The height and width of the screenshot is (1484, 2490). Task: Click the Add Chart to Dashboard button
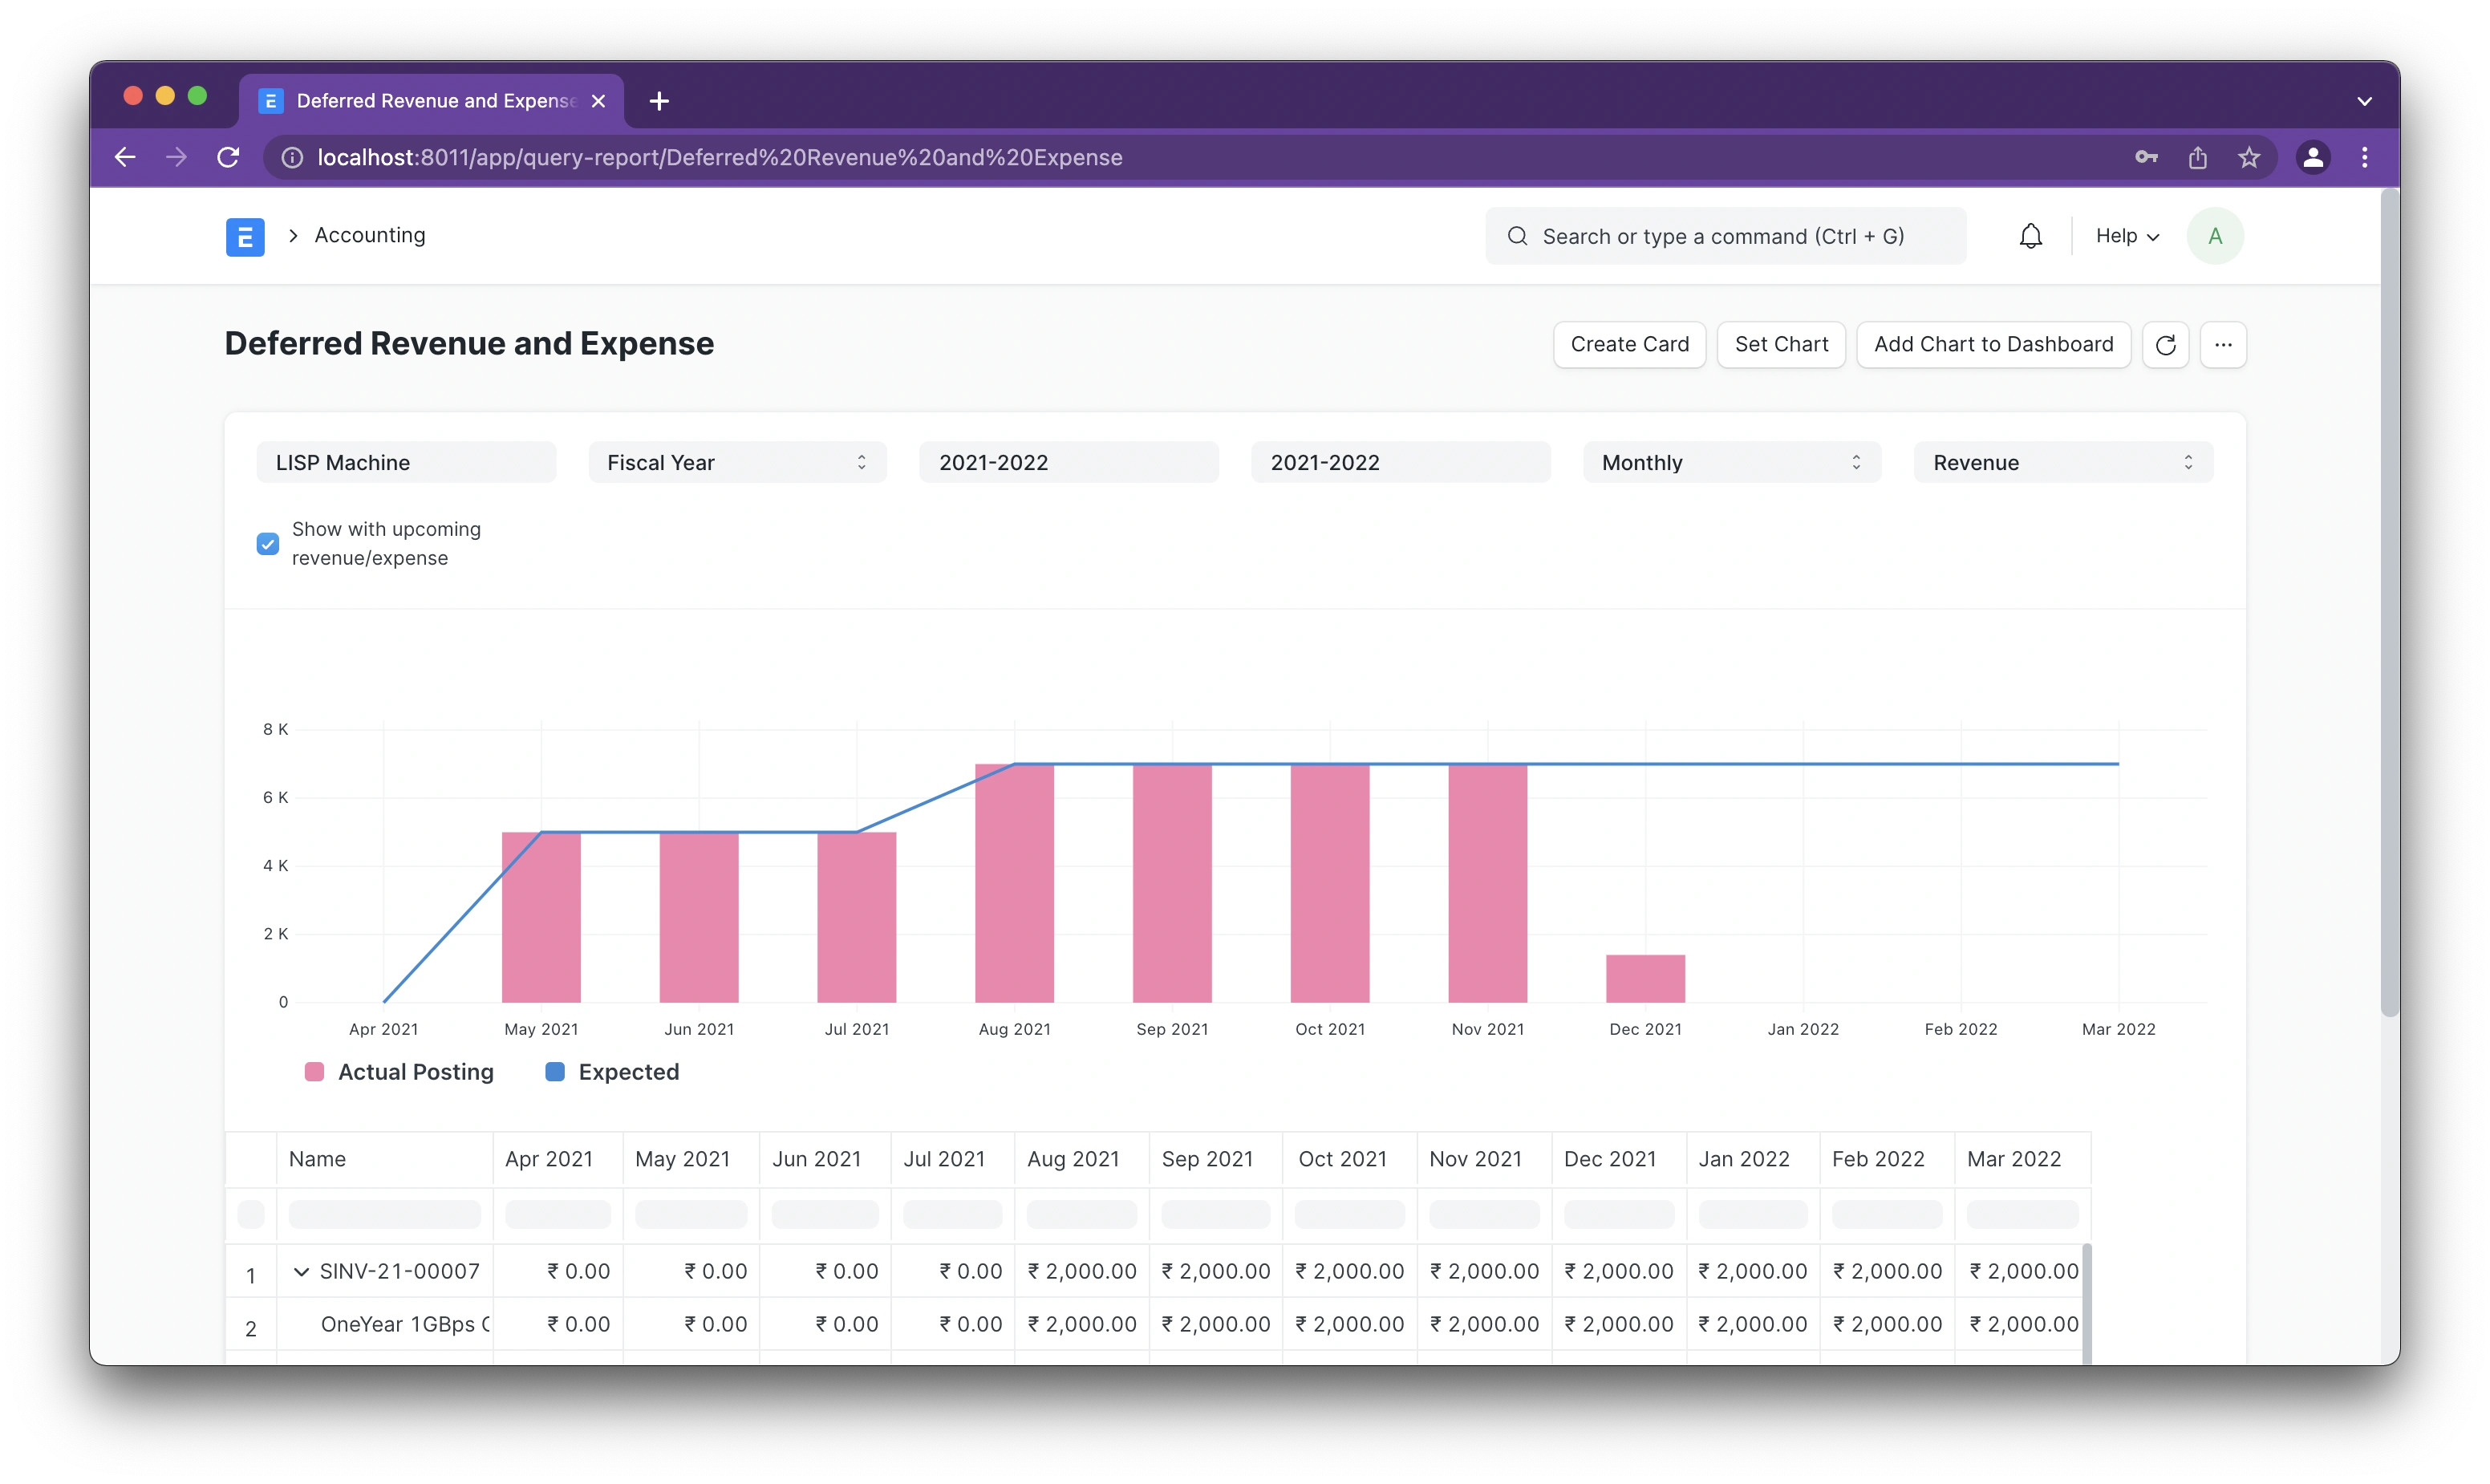pyautogui.click(x=1993, y=344)
